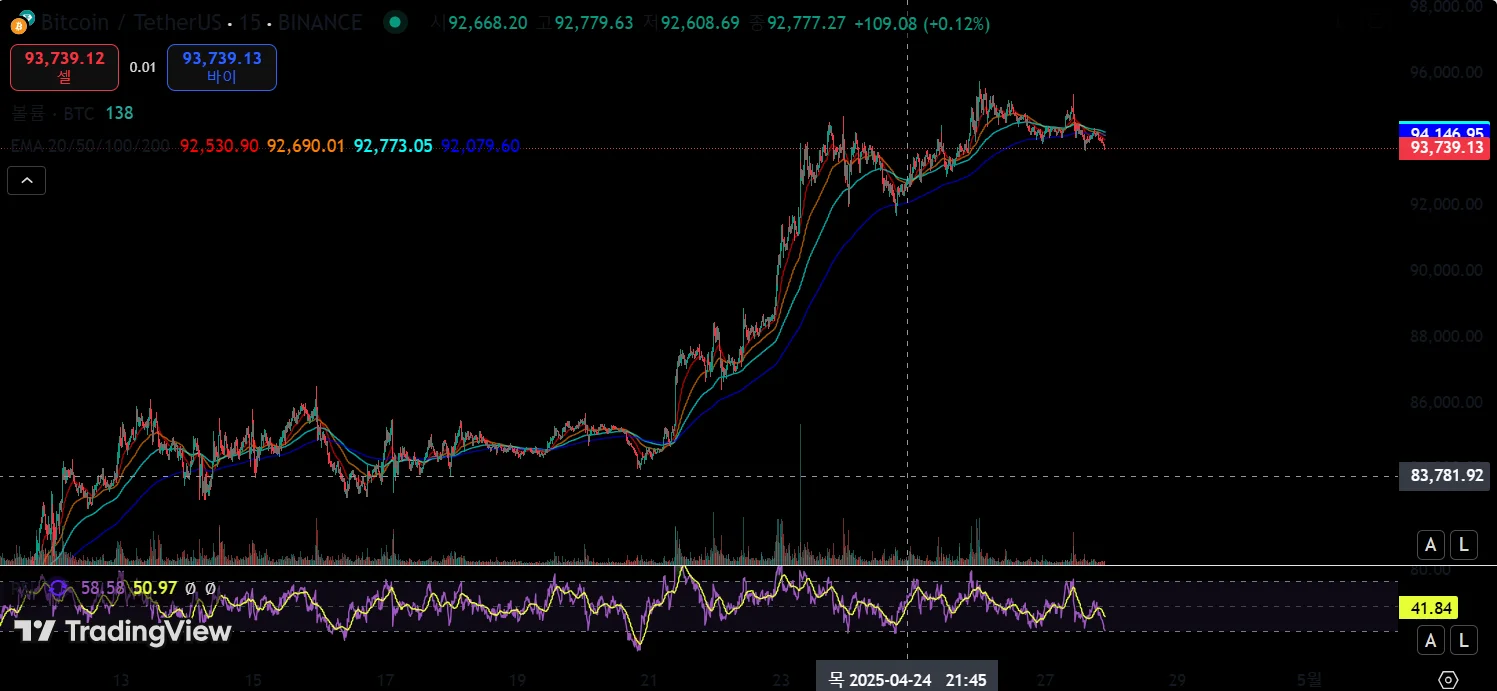This screenshot has width=1497, height=691.
Task: Click the cyan EMA value 92,773.05
Action: coord(393,146)
